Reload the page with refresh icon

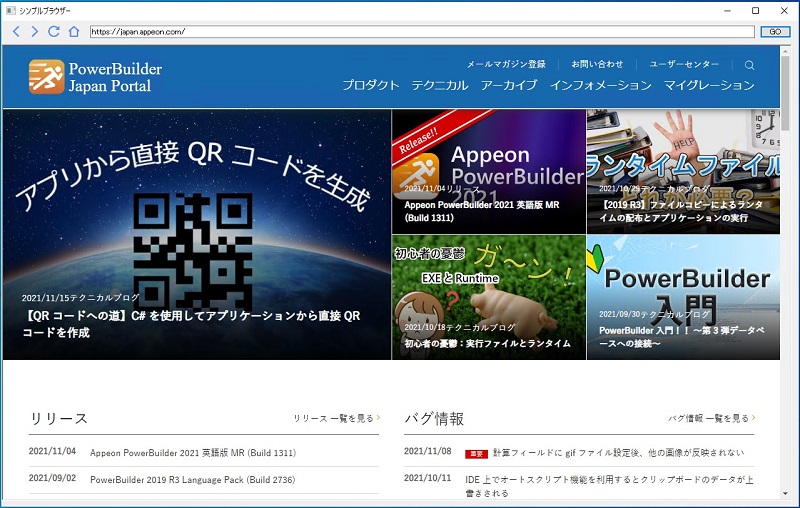(x=54, y=32)
